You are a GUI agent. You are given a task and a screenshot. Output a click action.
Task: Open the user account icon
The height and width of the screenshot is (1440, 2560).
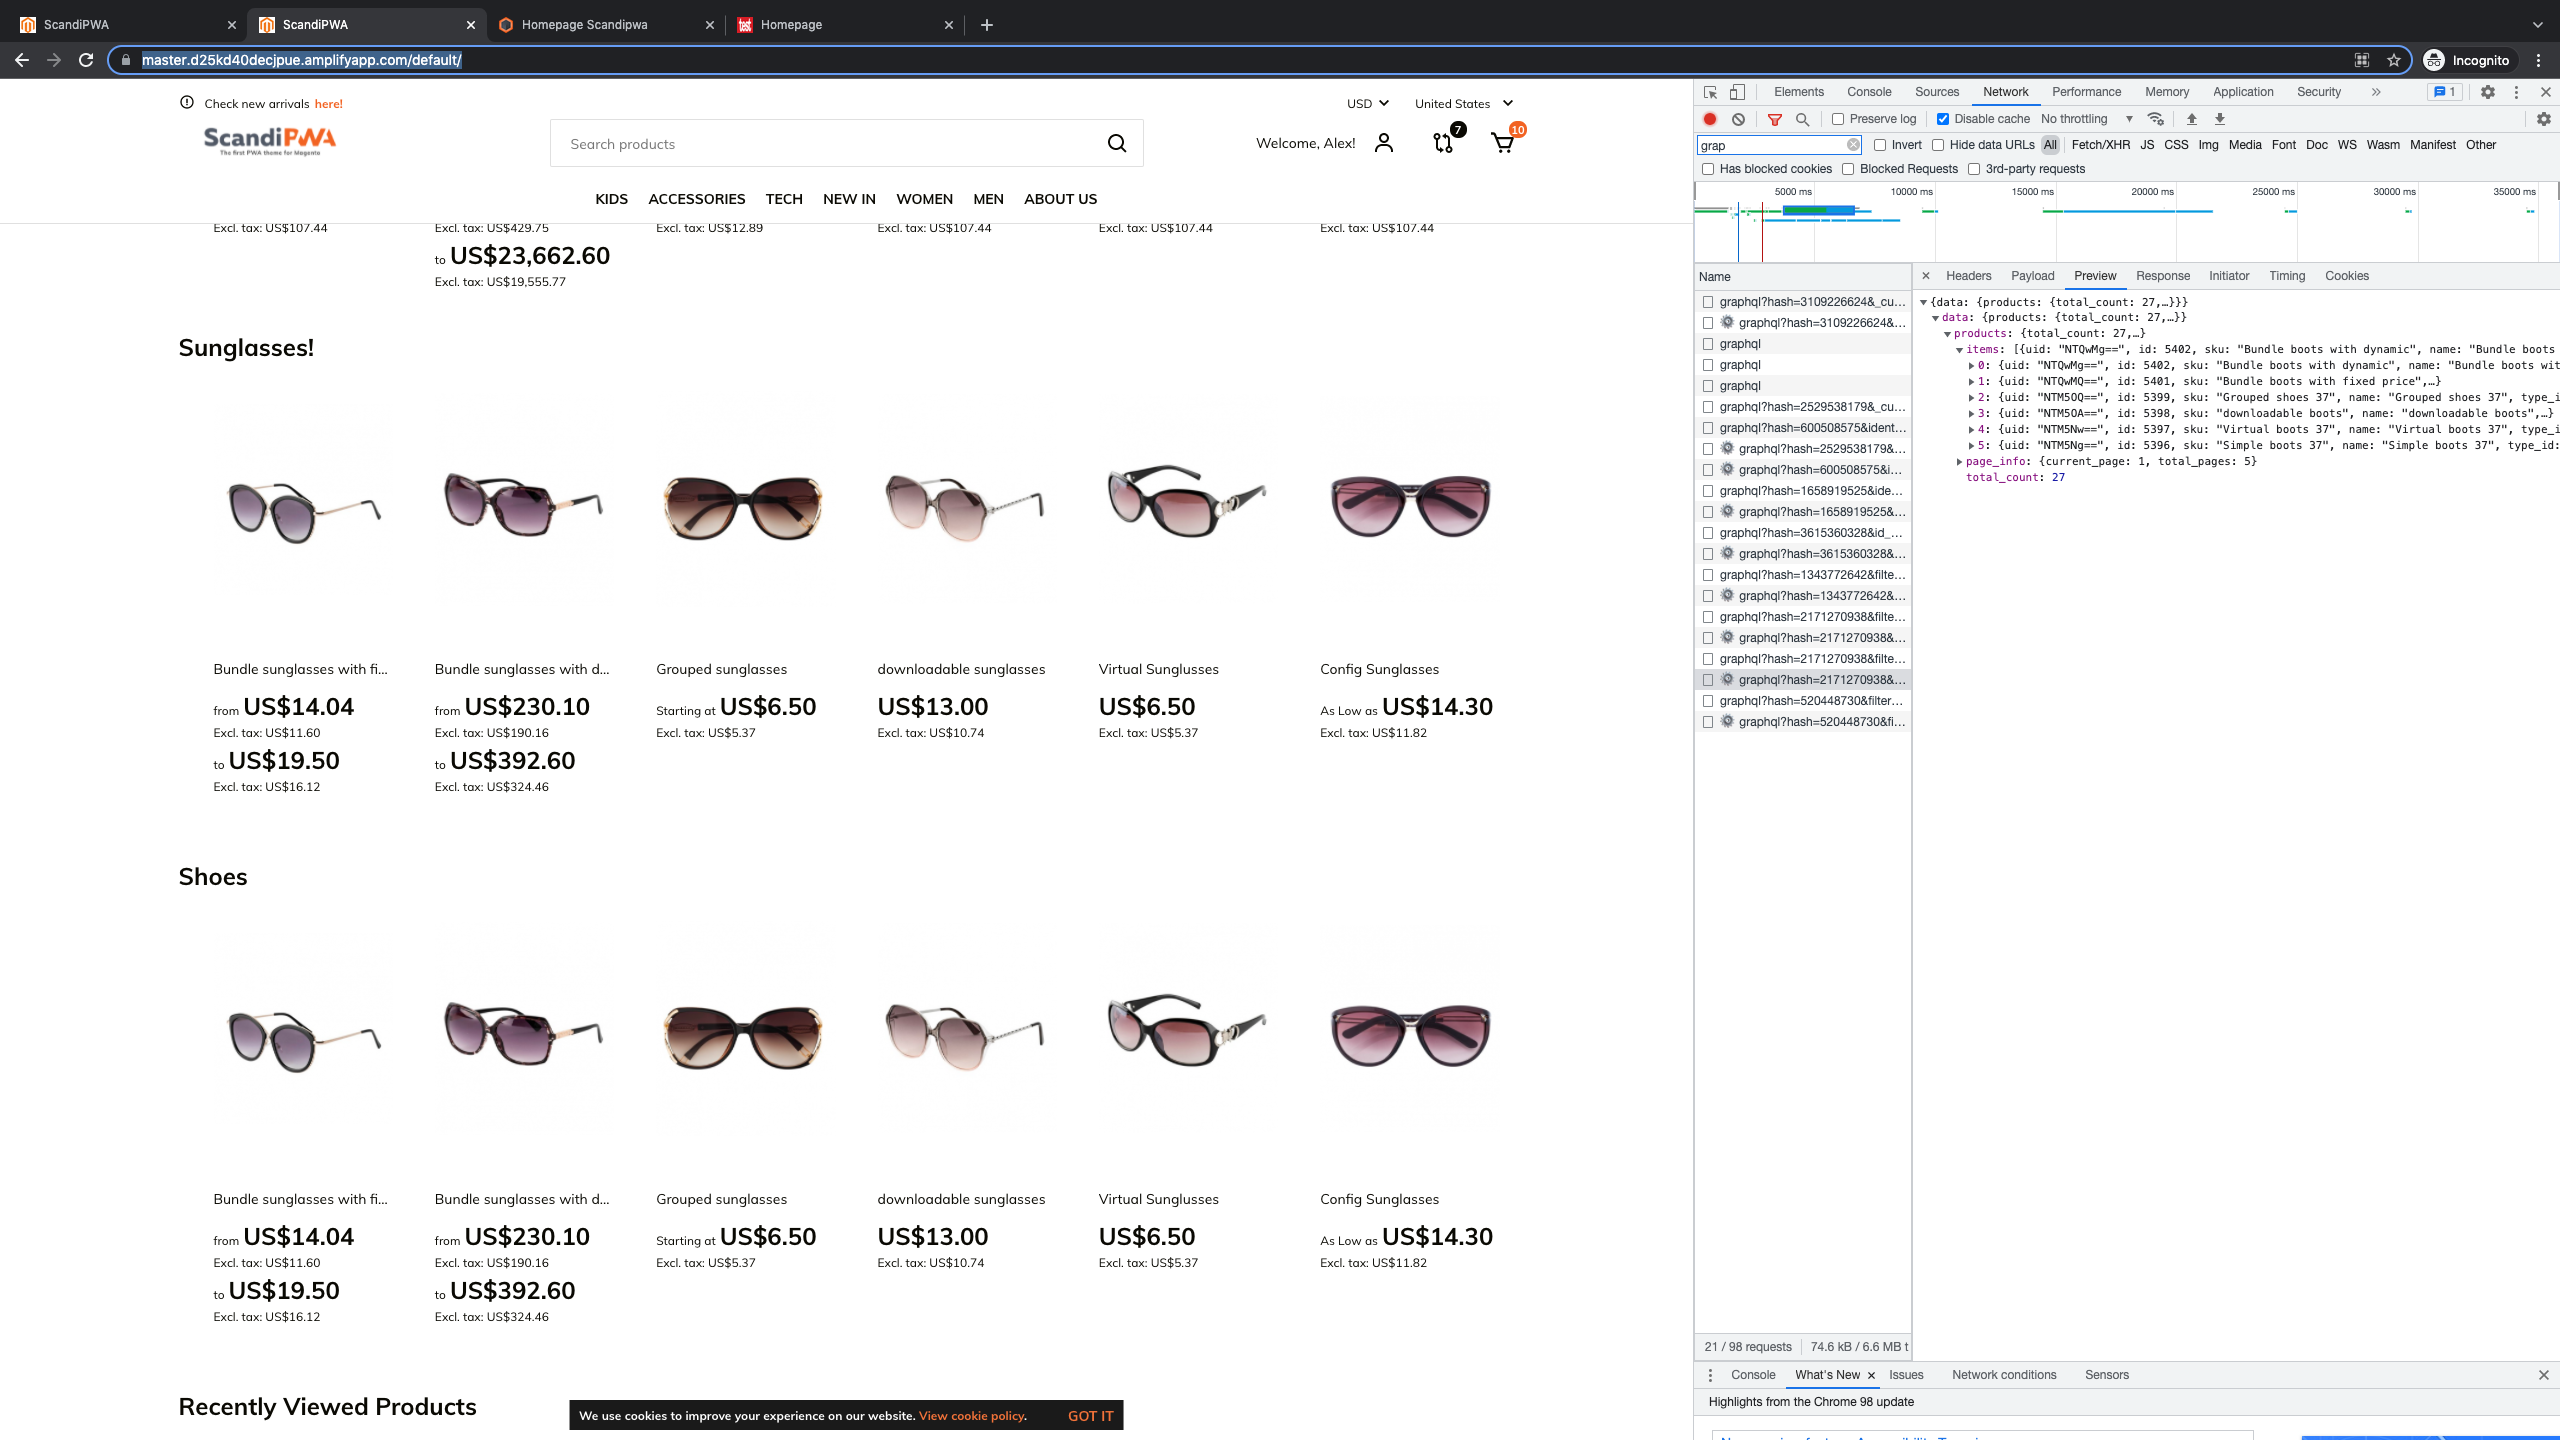pyautogui.click(x=1384, y=144)
